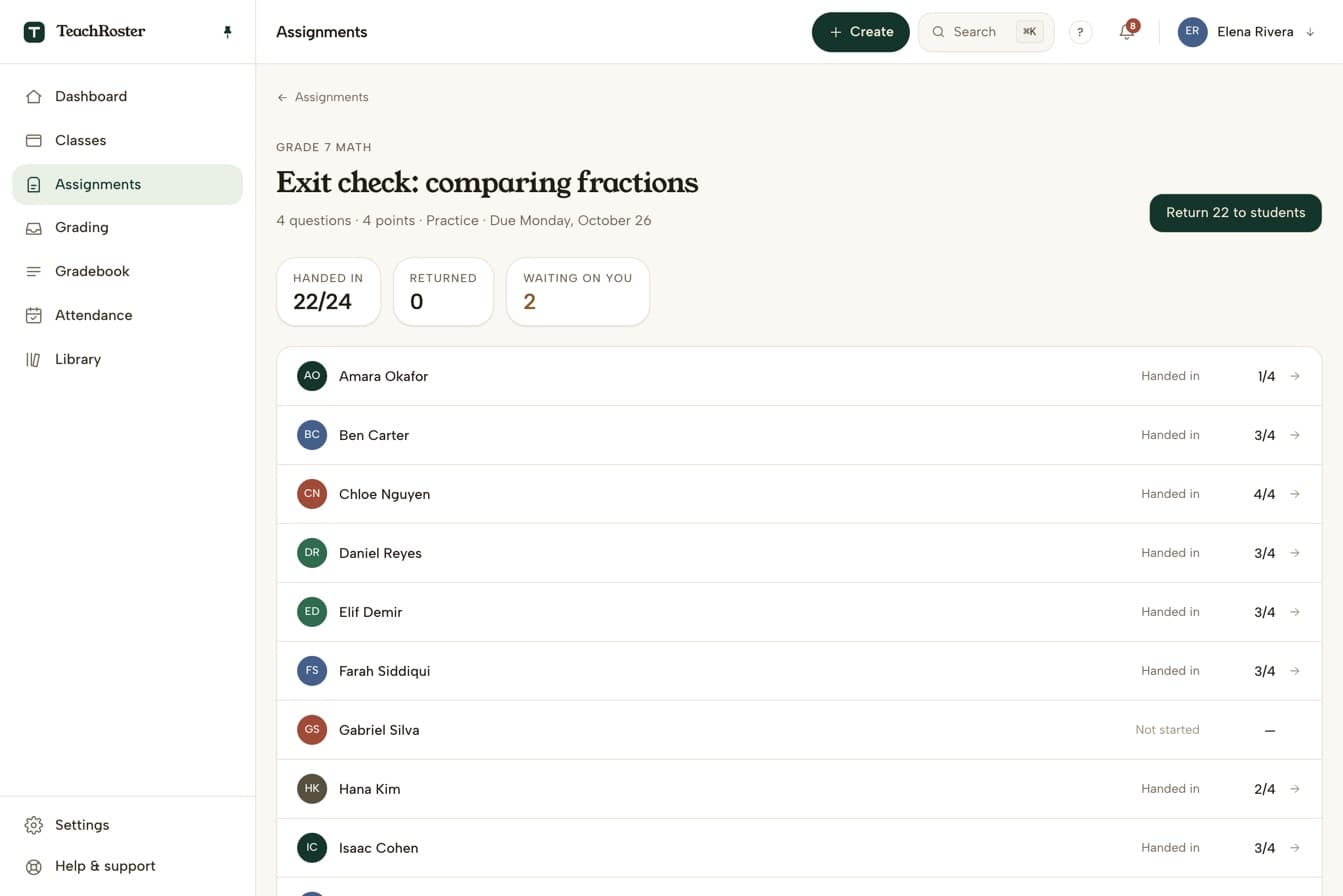1343x896 pixels.
Task: Click Elif Demir's ED avatar
Action: (x=312, y=612)
